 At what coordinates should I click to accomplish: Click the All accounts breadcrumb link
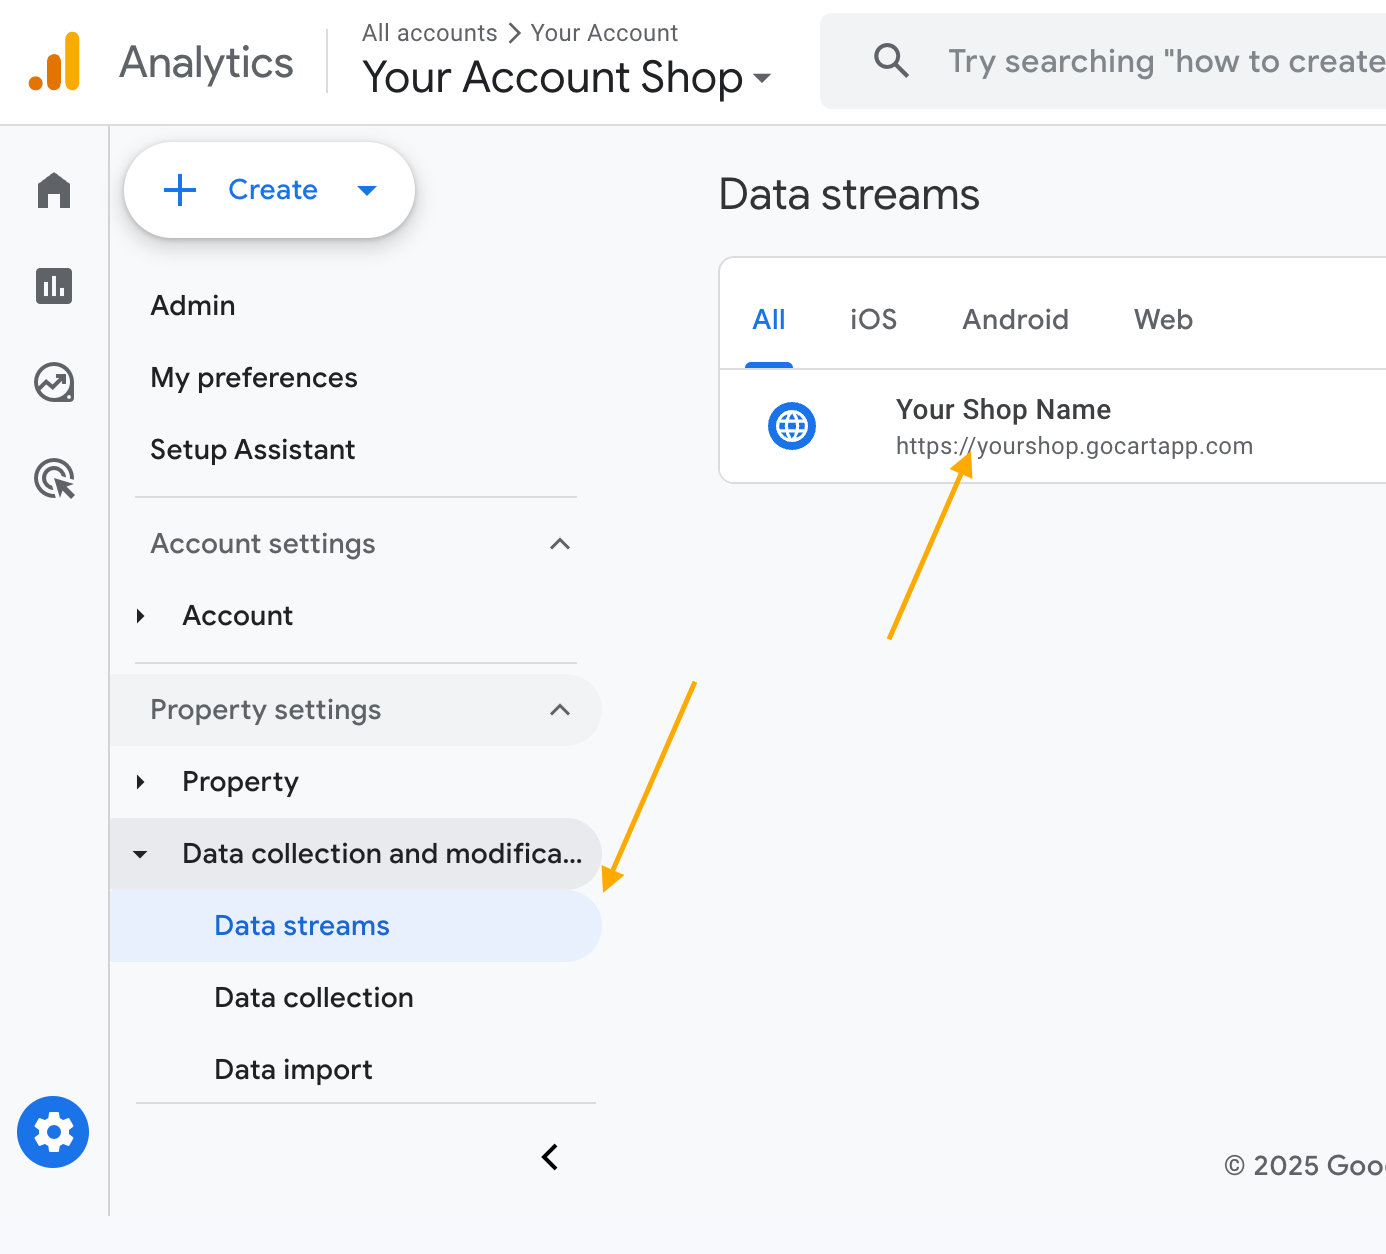pyautogui.click(x=430, y=33)
